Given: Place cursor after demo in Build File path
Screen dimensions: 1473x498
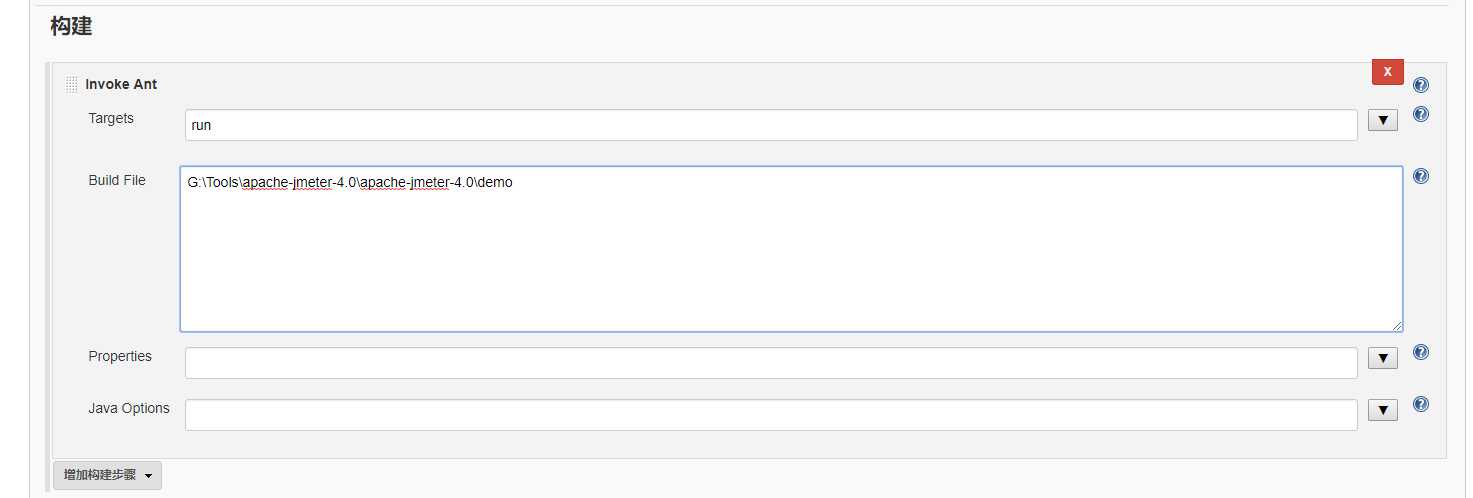Looking at the screenshot, I should pyautogui.click(x=514, y=183).
